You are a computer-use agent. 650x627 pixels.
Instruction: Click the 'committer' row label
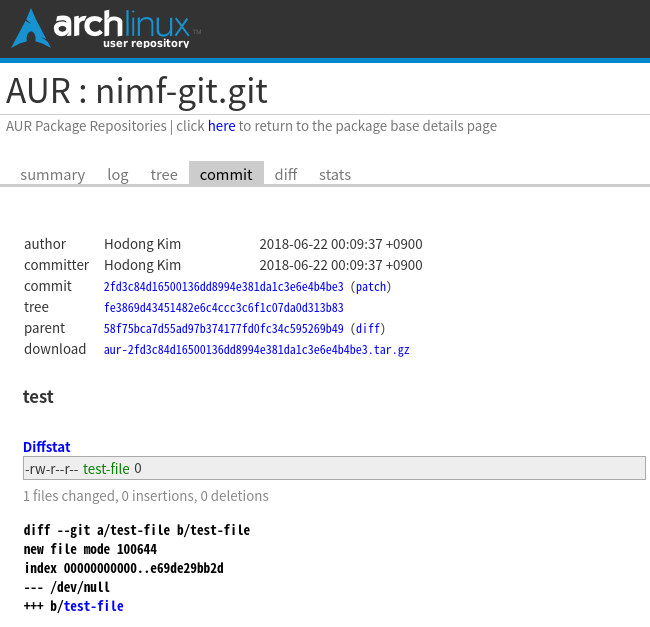[56, 265]
